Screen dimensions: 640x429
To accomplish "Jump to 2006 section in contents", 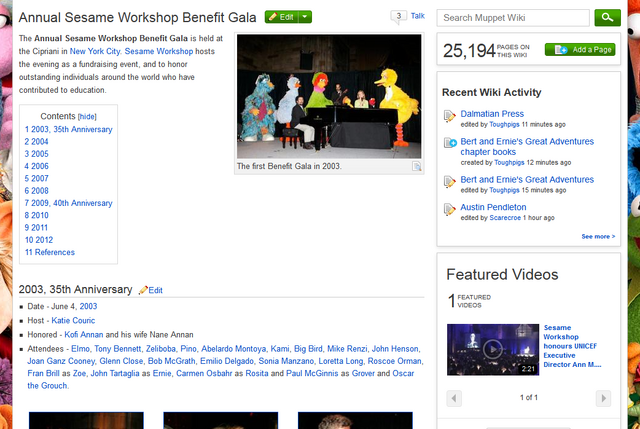I will pyautogui.click(x=36, y=166).
